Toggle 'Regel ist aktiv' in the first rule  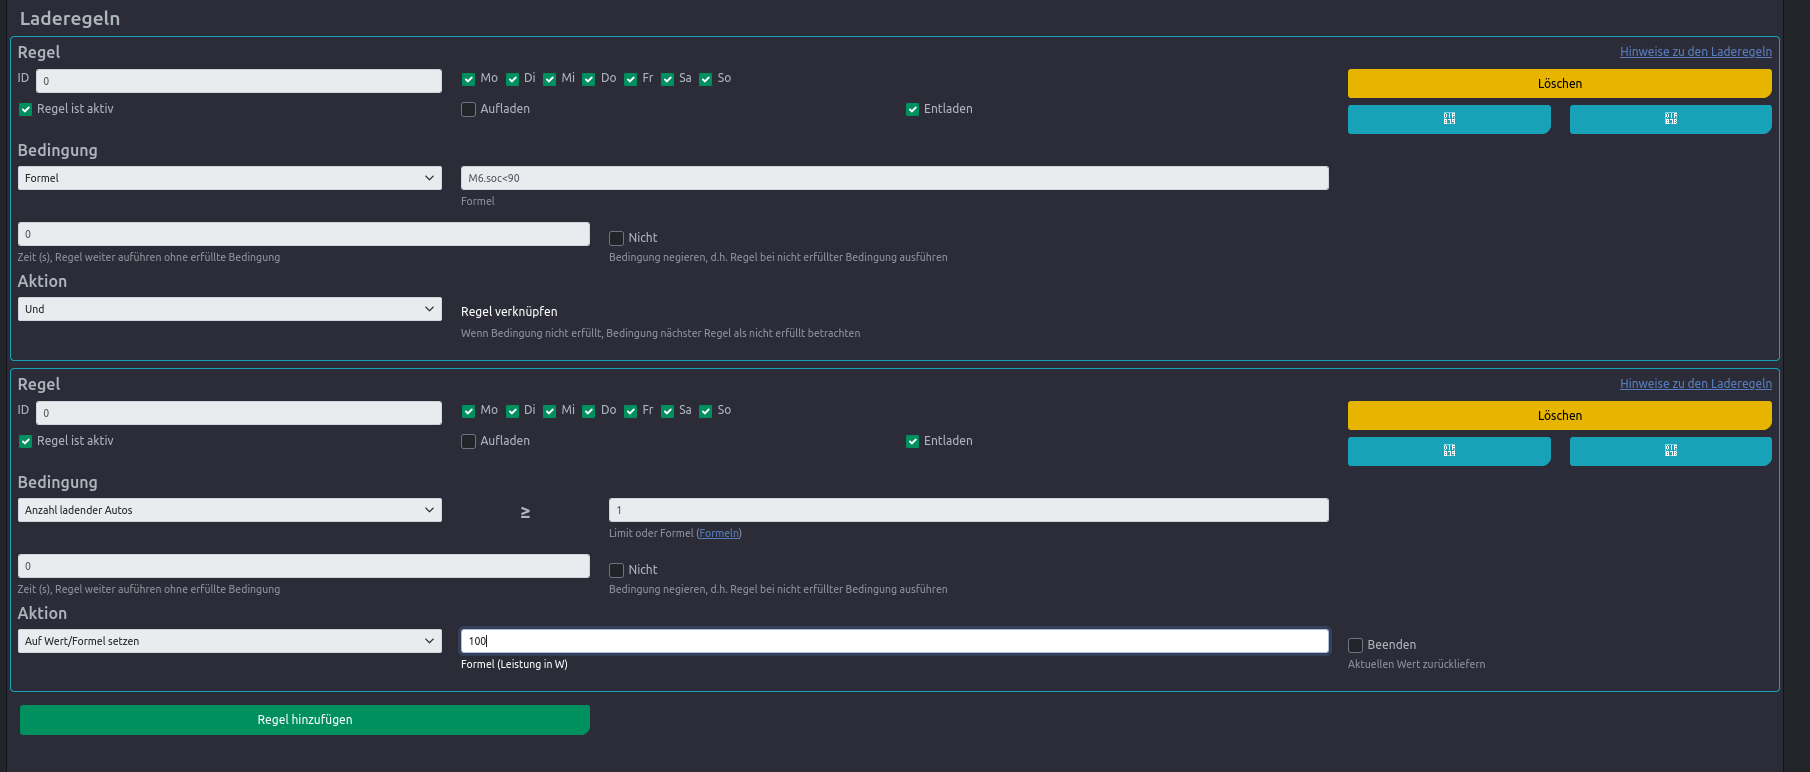click(26, 110)
